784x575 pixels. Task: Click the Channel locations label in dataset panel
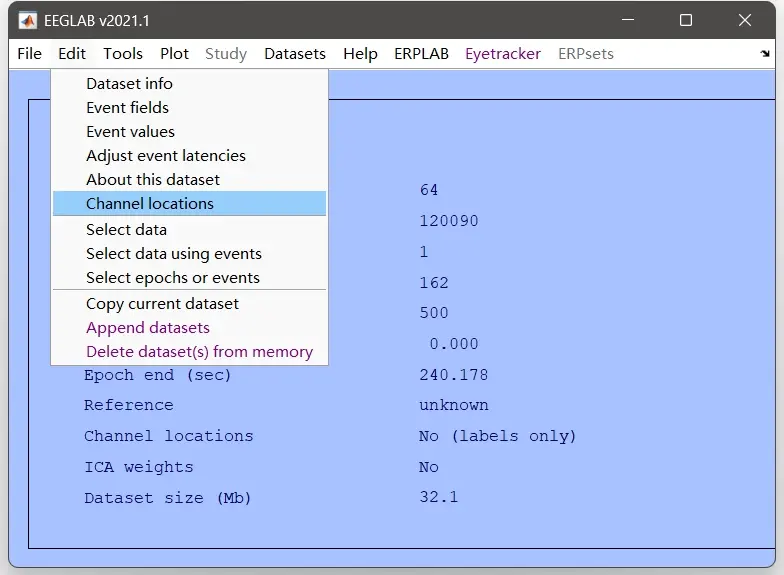pyautogui.click(x=168, y=436)
